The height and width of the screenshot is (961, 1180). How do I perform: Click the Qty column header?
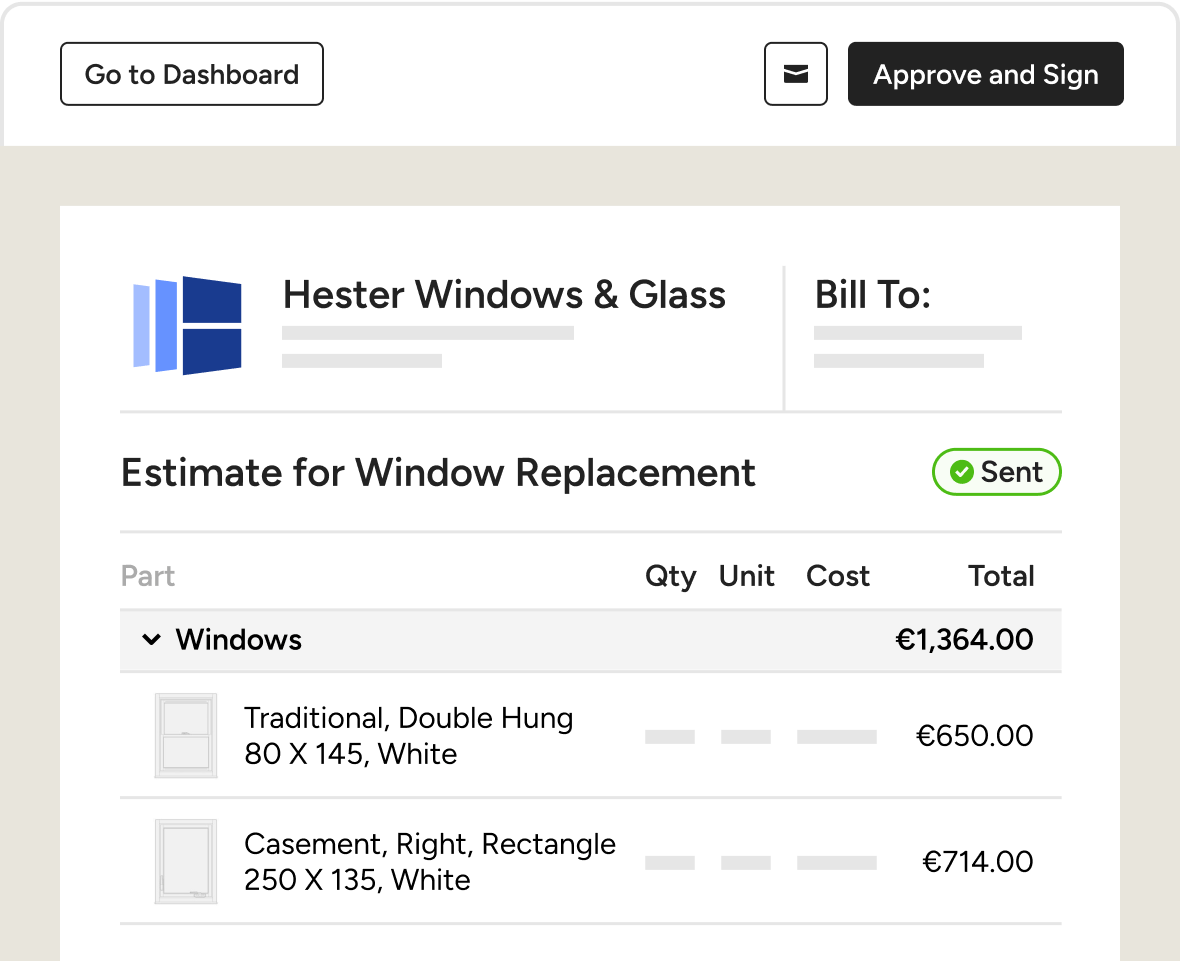[671, 576]
